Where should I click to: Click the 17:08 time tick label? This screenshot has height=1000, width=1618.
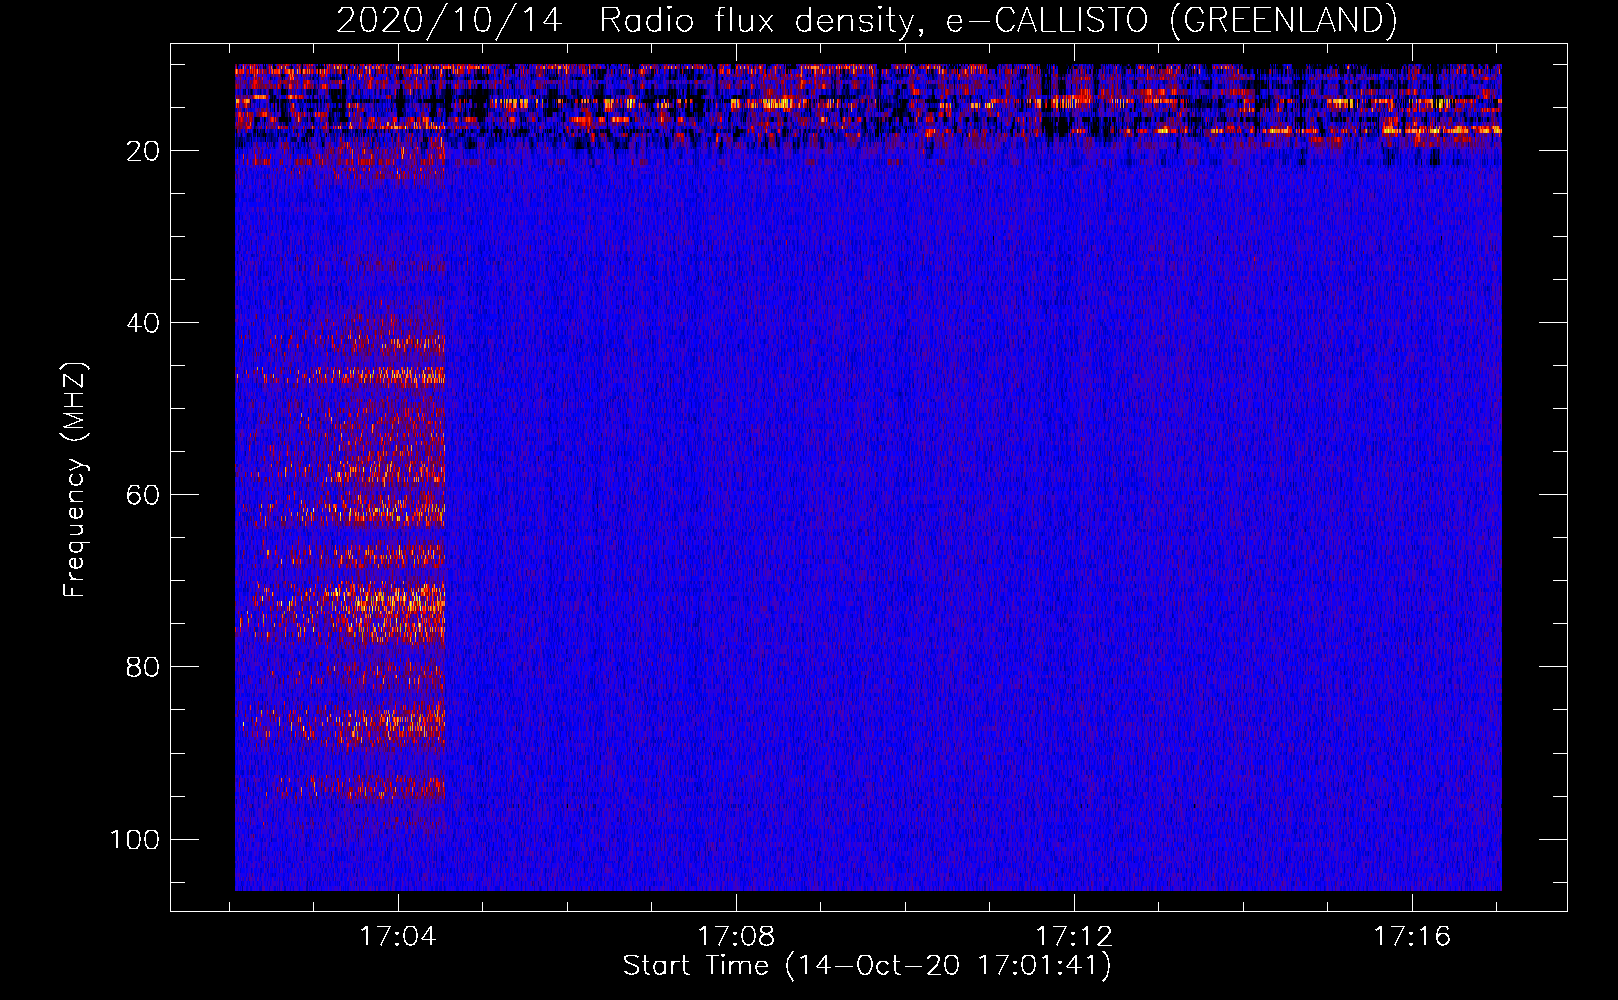pyautogui.click(x=736, y=936)
